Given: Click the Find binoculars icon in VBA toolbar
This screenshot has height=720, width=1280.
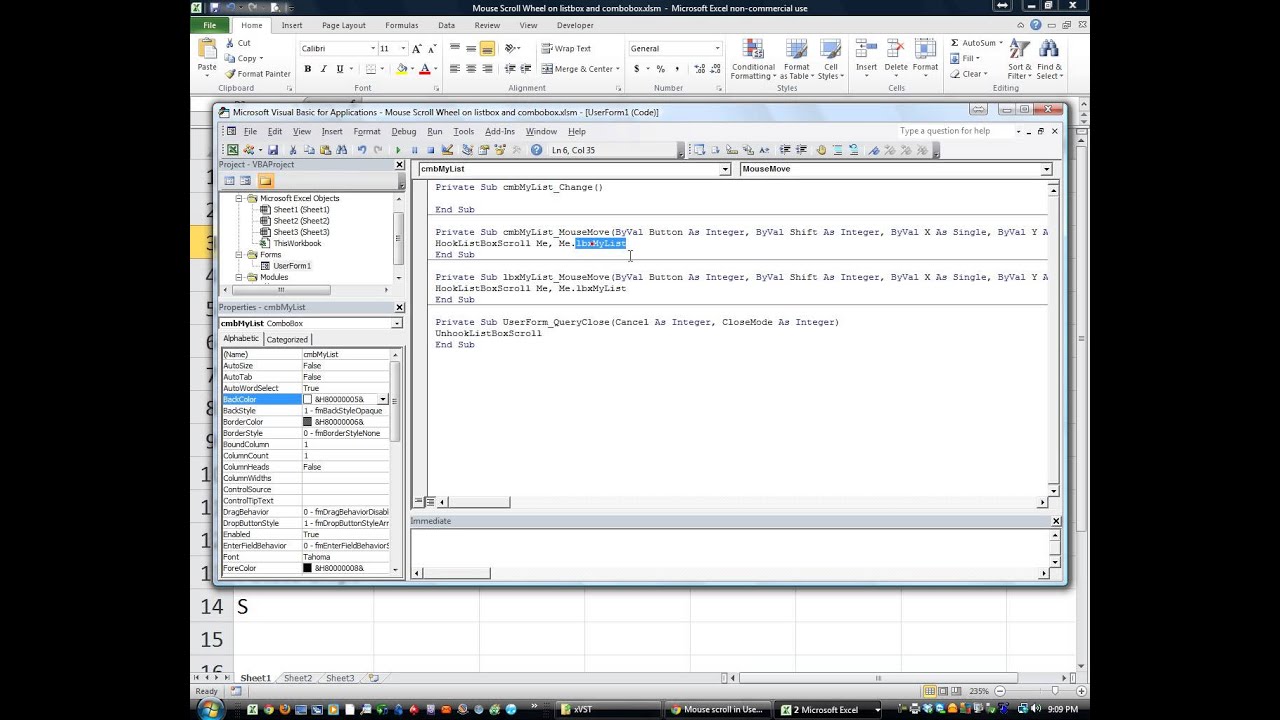Looking at the screenshot, I should [x=341, y=150].
